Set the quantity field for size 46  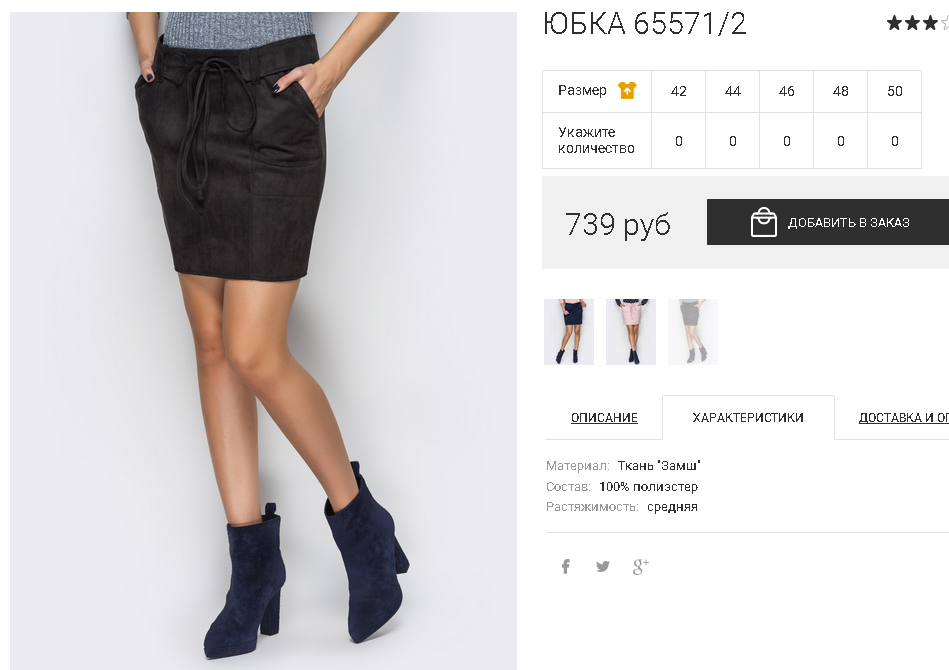click(786, 141)
